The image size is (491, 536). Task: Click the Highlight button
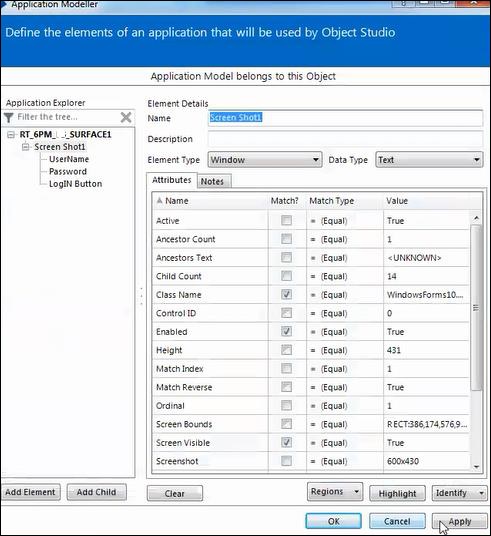tap(397, 493)
